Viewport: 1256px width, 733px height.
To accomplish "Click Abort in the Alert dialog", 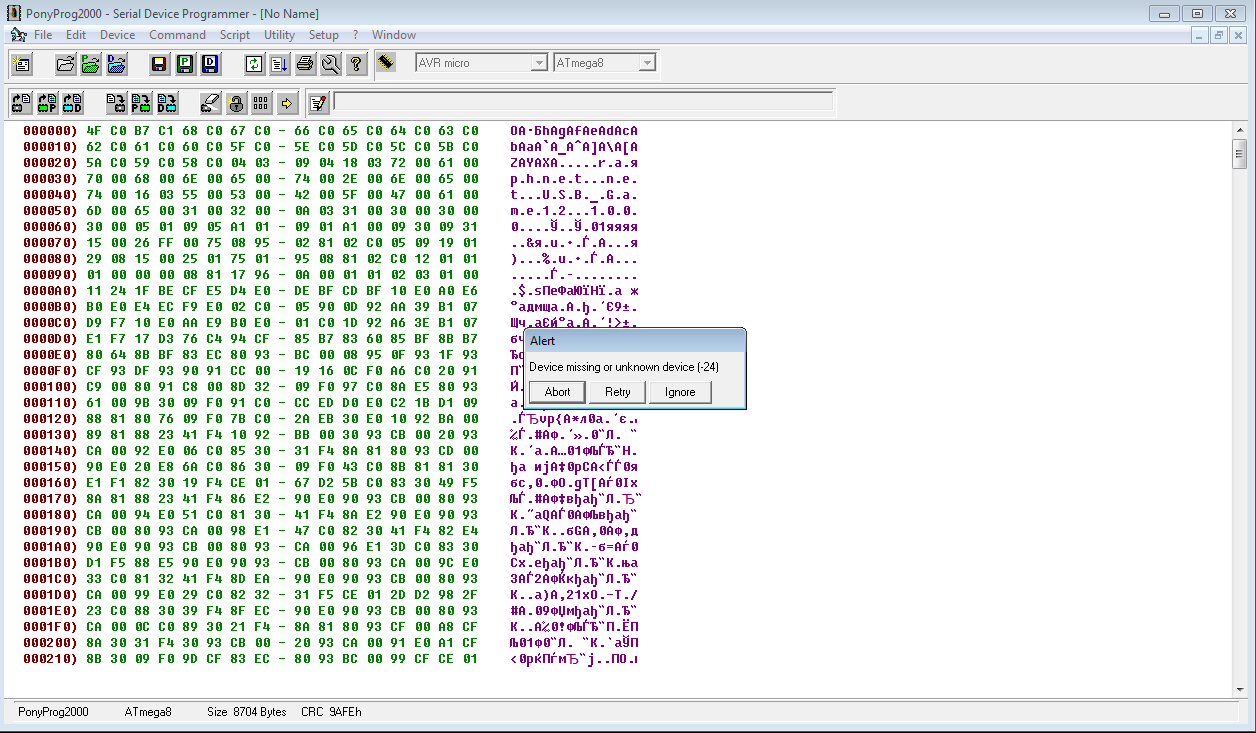I will [x=557, y=392].
